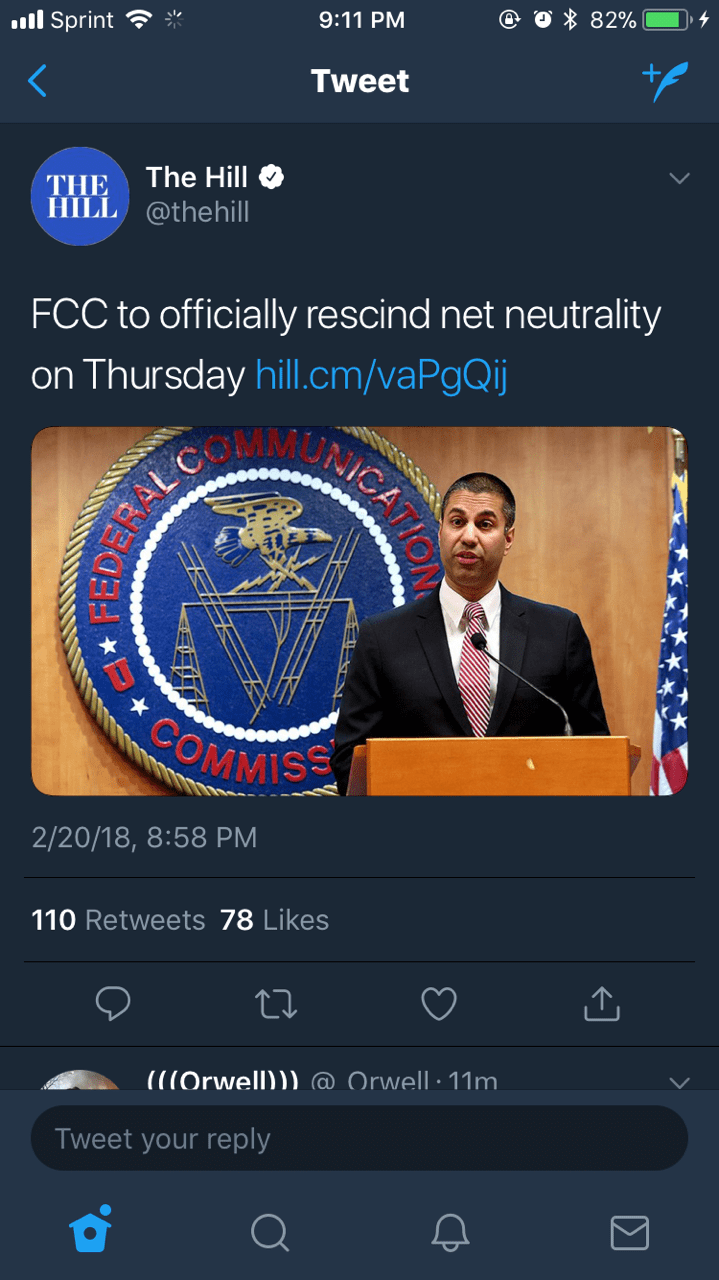Expand options on the Orwell reply

point(679,1081)
